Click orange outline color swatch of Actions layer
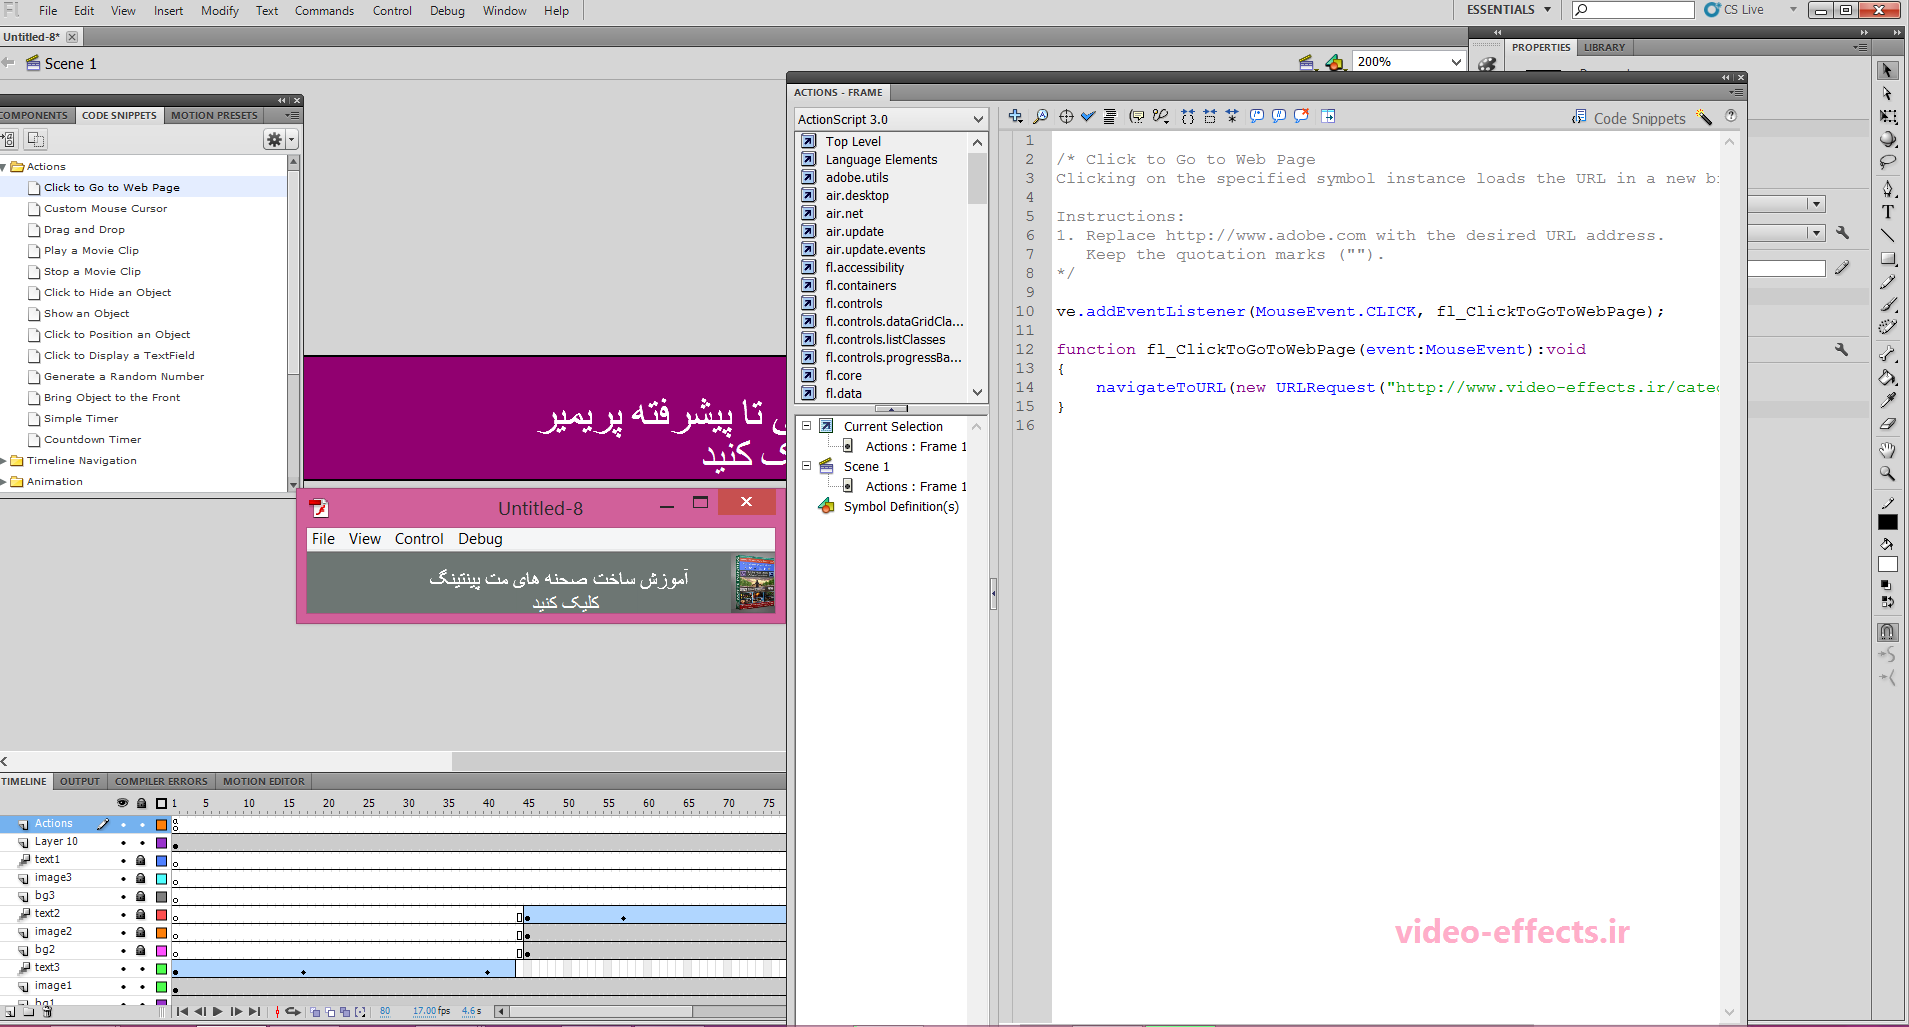The image size is (1909, 1027). [x=161, y=825]
